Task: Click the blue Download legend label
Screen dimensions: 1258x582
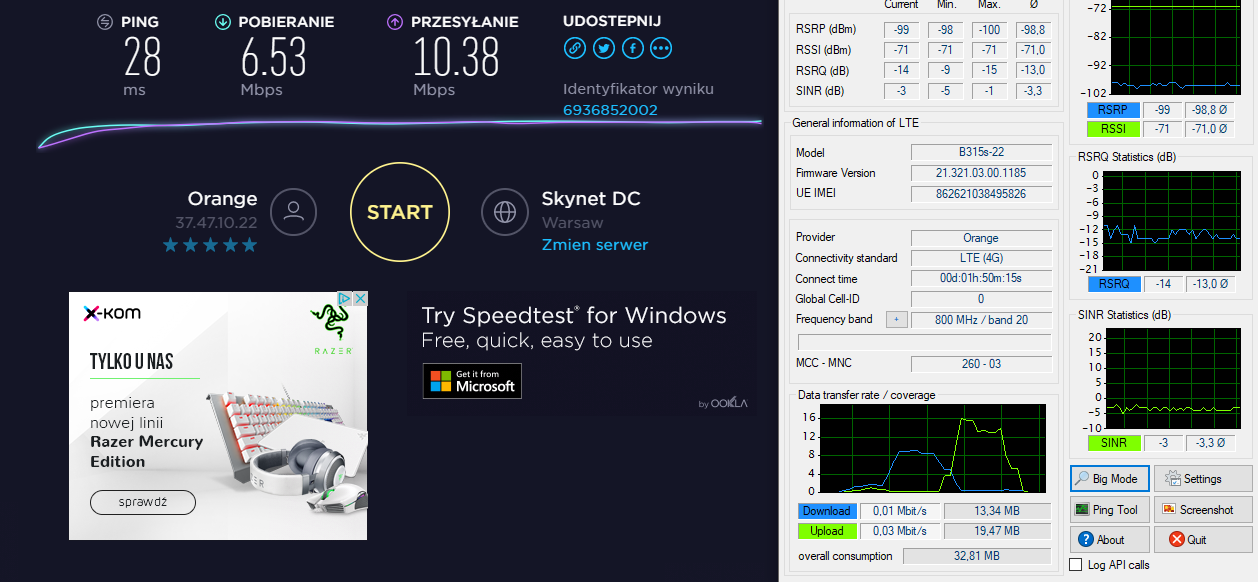Action: click(x=827, y=511)
